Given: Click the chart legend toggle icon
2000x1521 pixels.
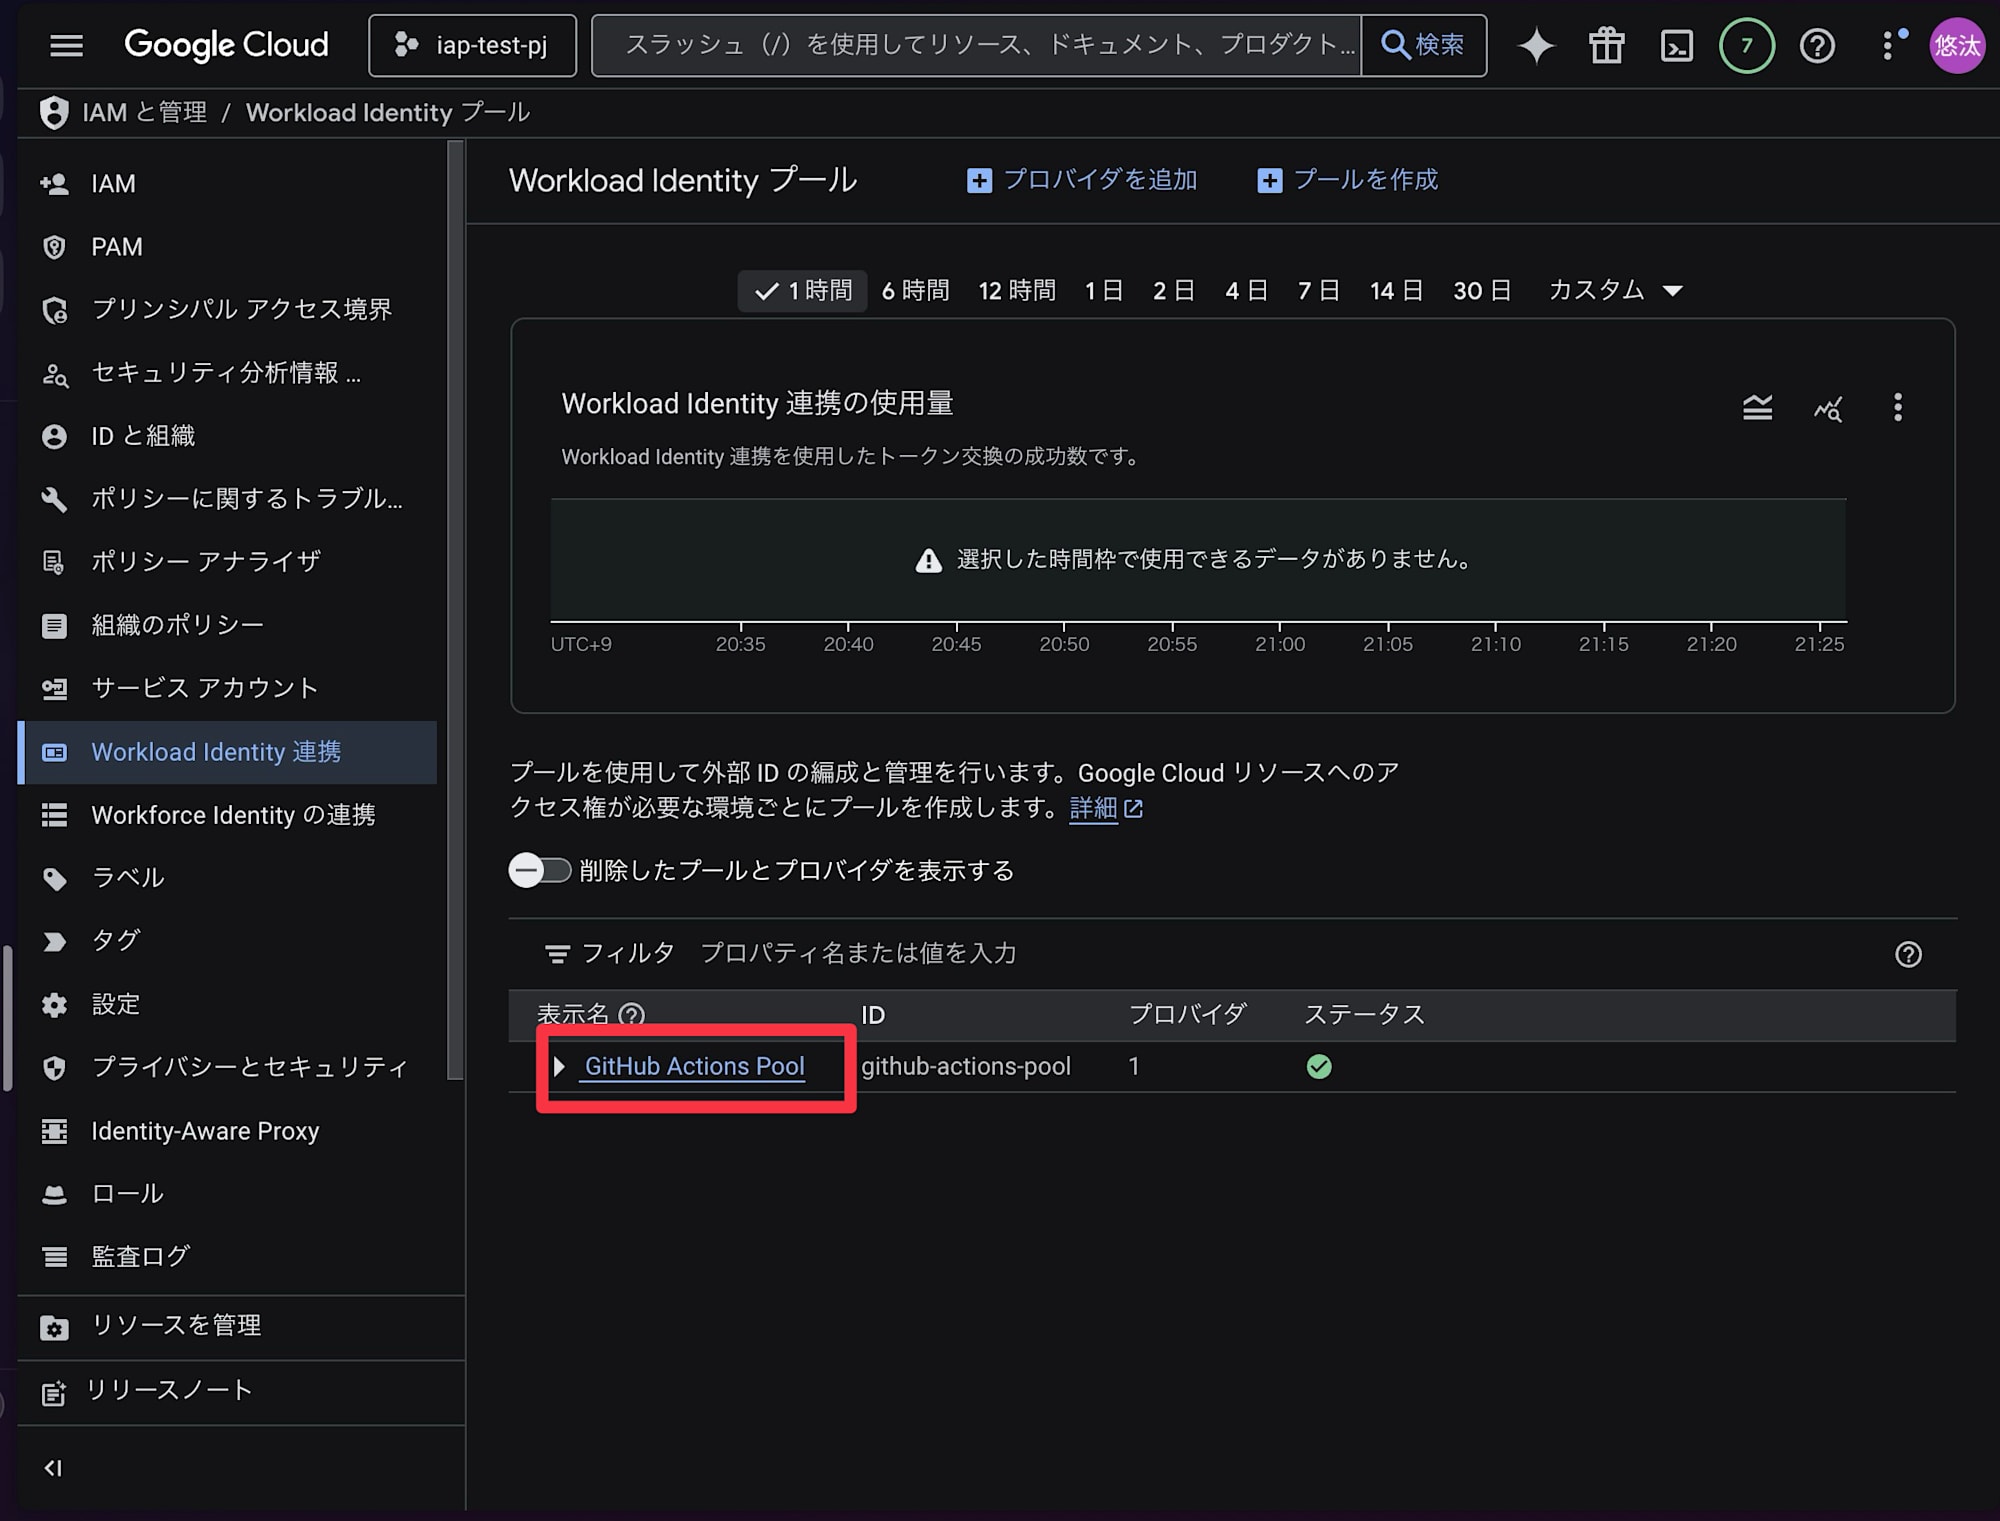Looking at the screenshot, I should pyautogui.click(x=1757, y=408).
